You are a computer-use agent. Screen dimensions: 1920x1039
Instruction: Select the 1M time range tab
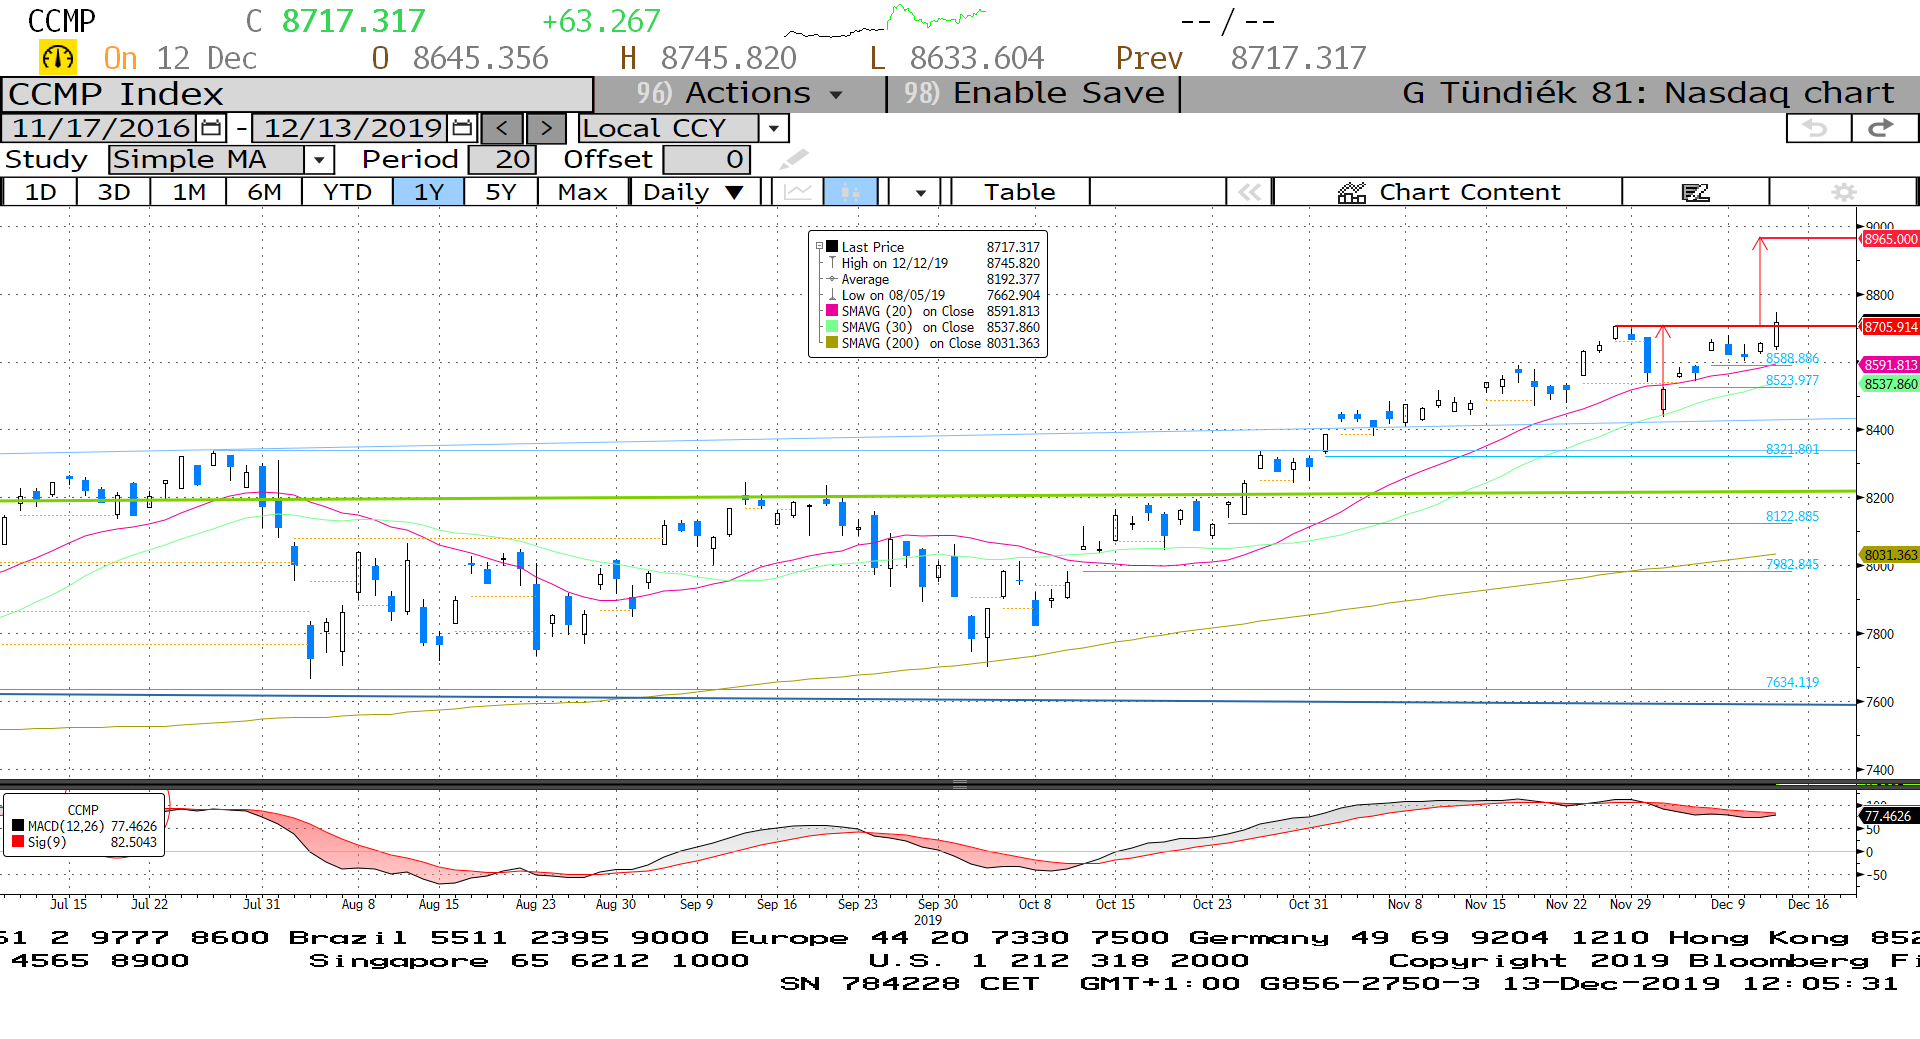coord(189,192)
